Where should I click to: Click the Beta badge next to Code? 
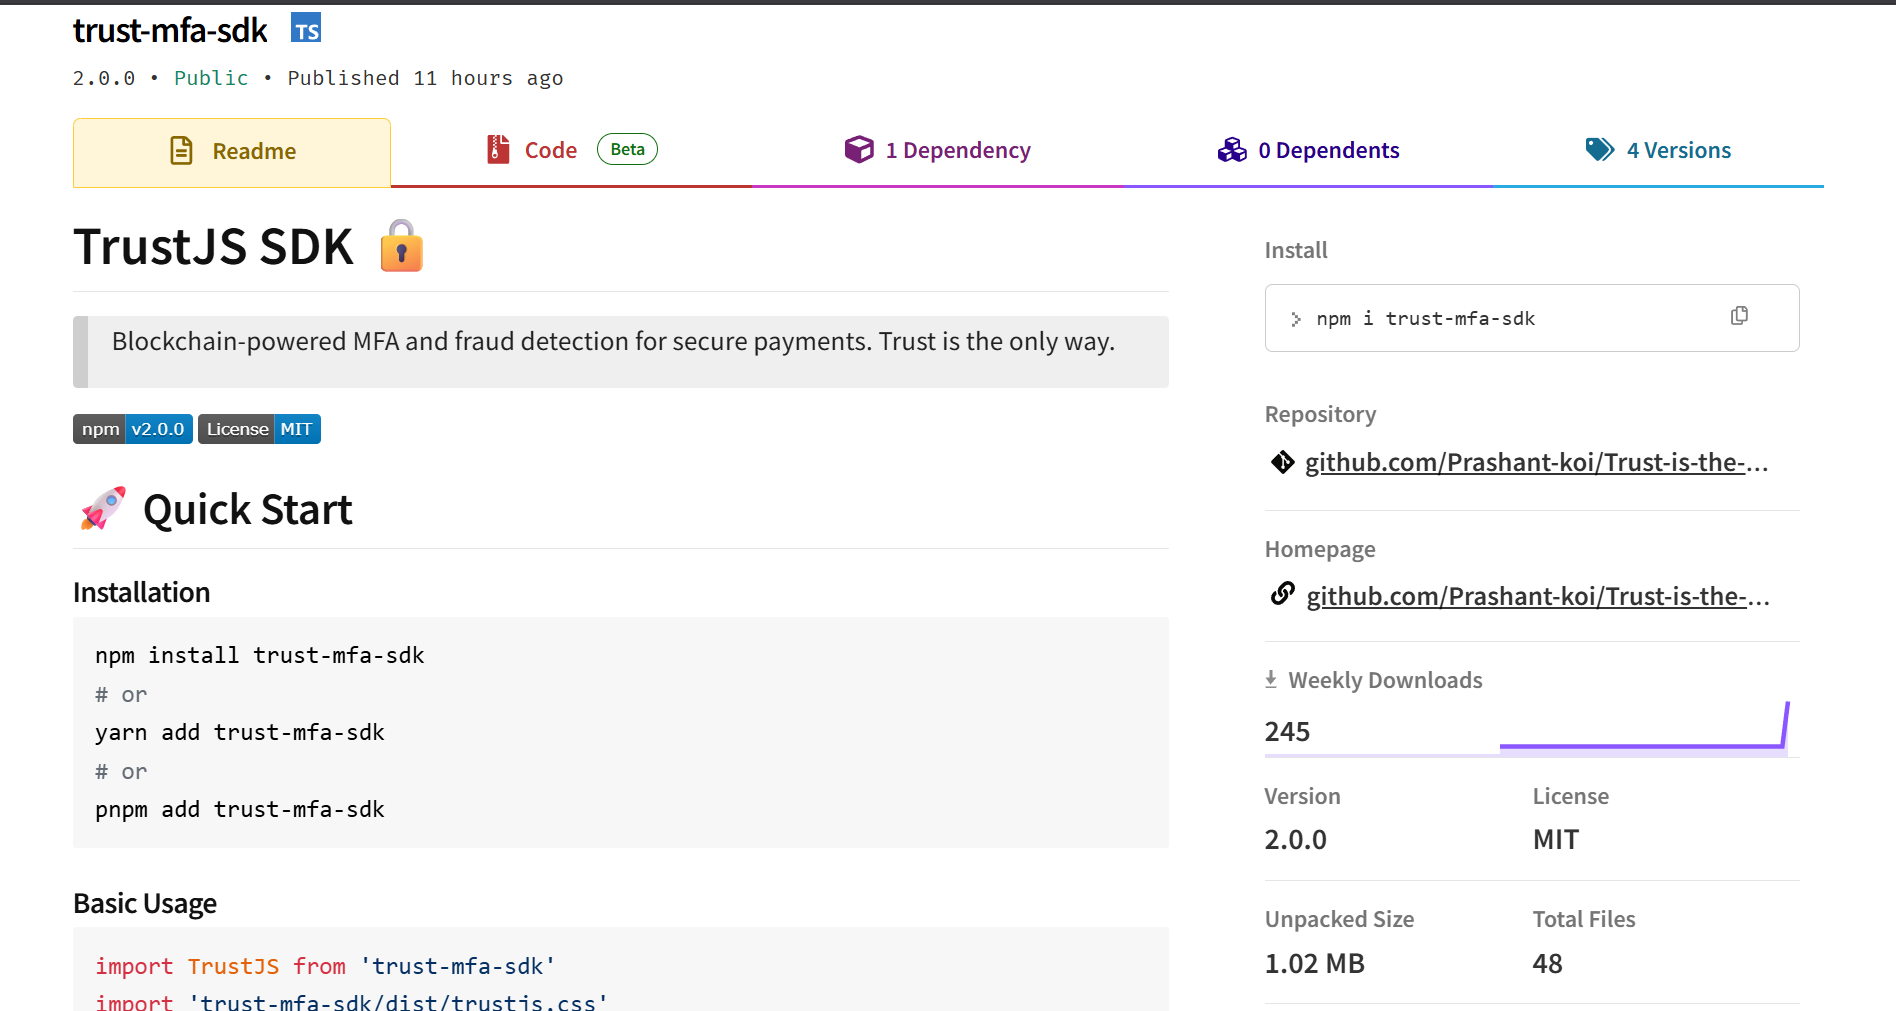627,149
